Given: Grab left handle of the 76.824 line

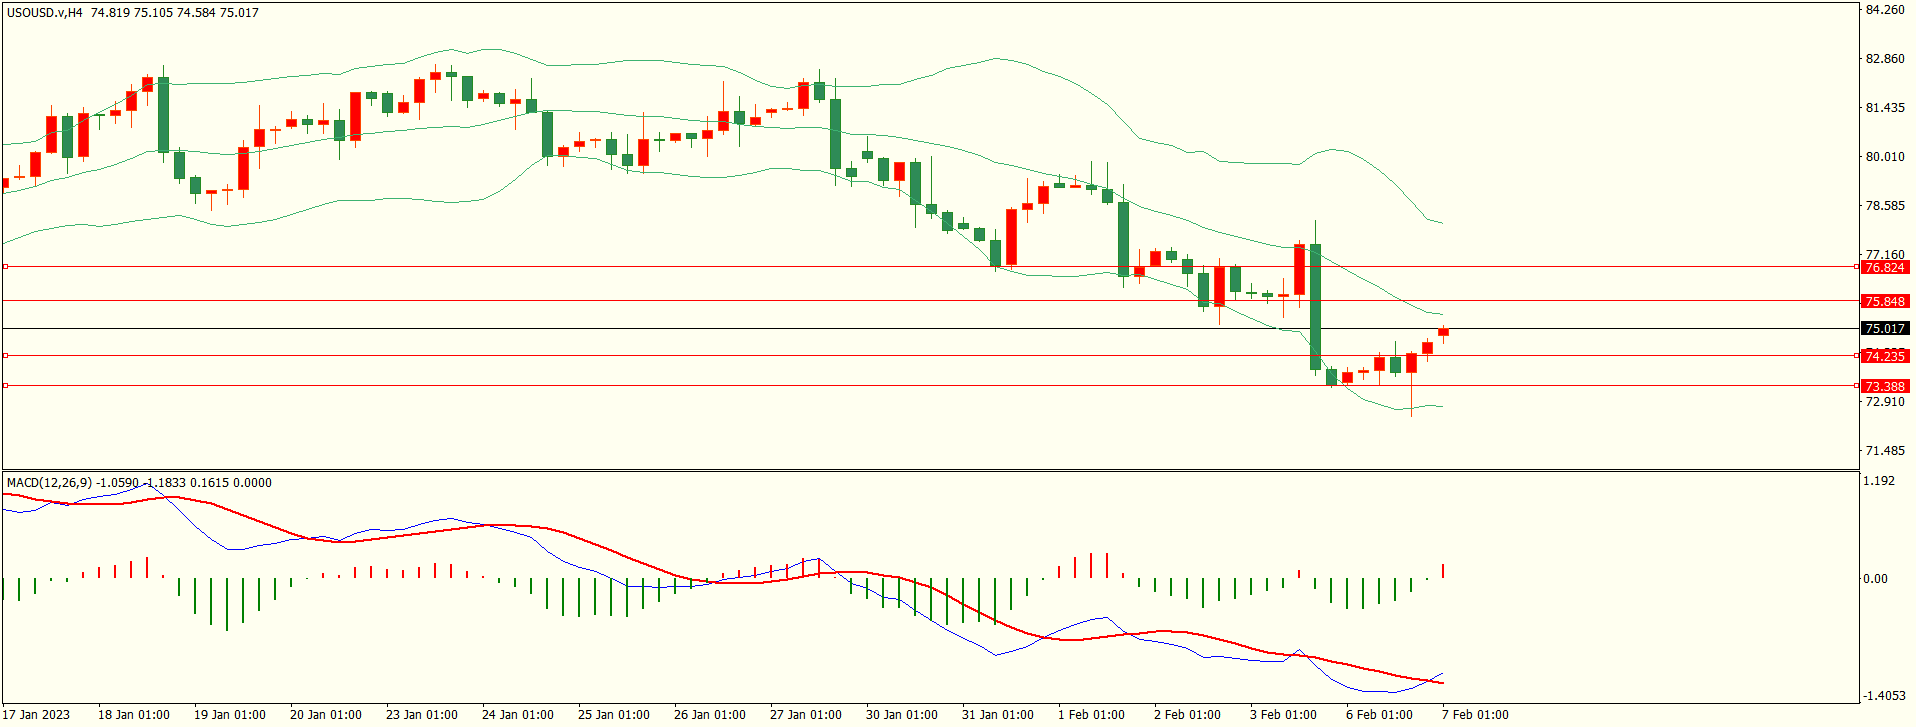Looking at the screenshot, I should [6, 267].
